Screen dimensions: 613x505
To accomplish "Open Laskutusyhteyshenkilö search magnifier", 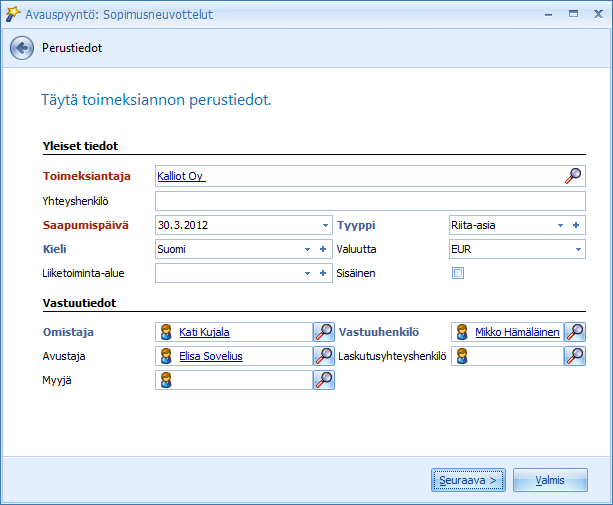I will pyautogui.click(x=575, y=356).
